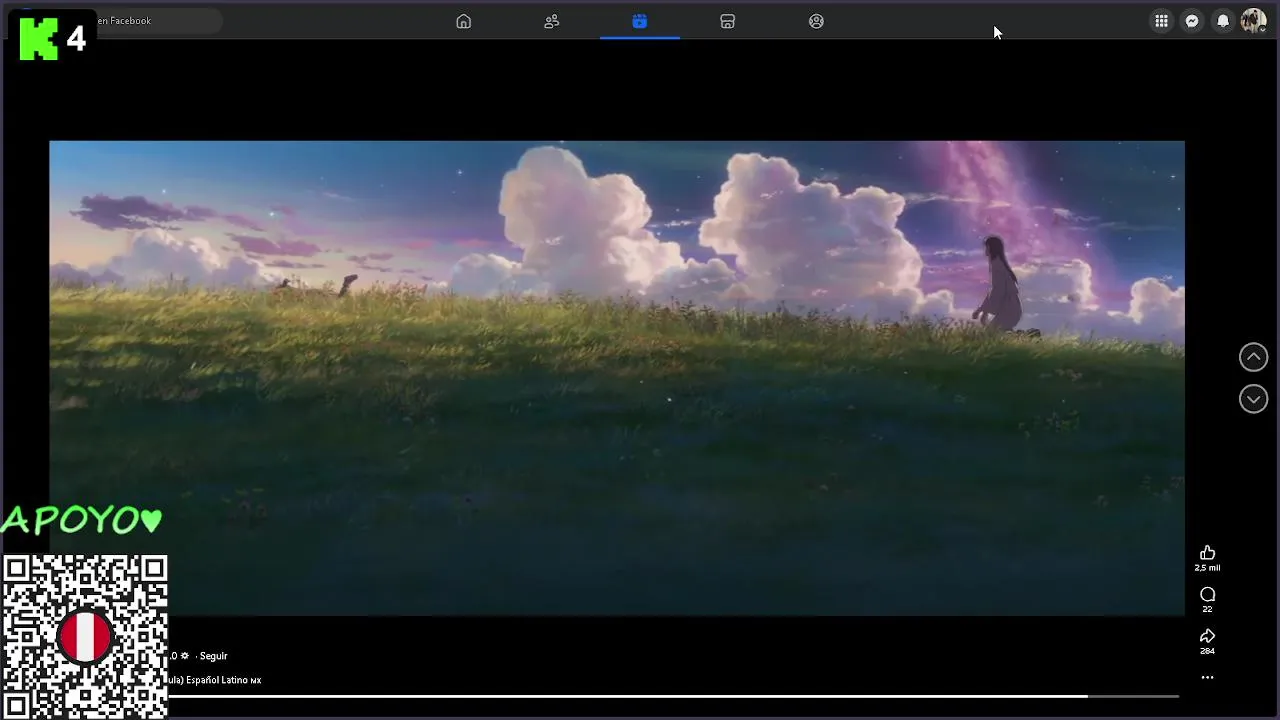Open the notifications bell
This screenshot has width=1280, height=720.
point(1223,21)
